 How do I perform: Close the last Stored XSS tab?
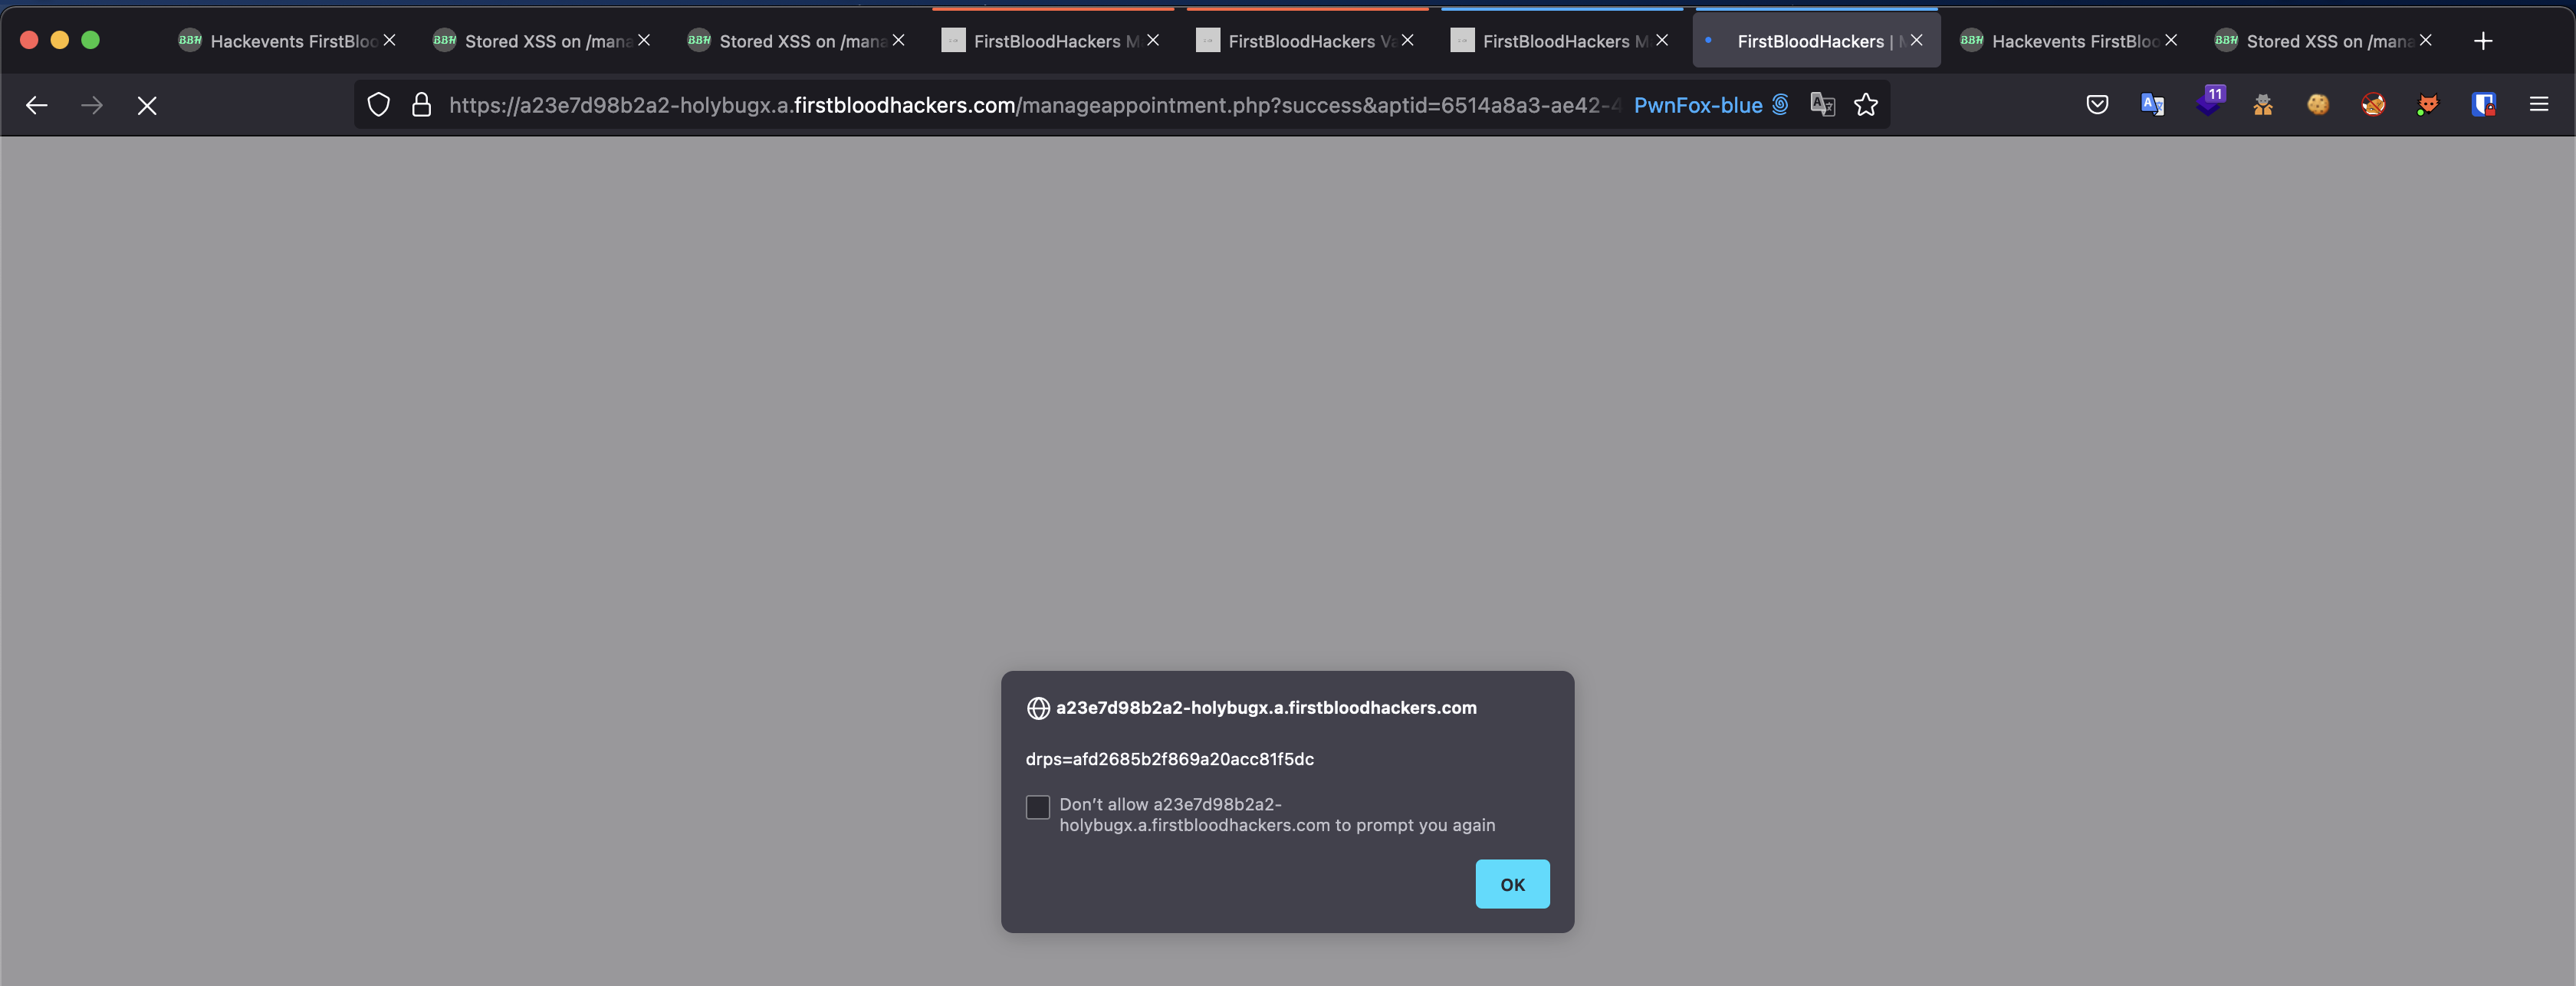coord(2426,40)
